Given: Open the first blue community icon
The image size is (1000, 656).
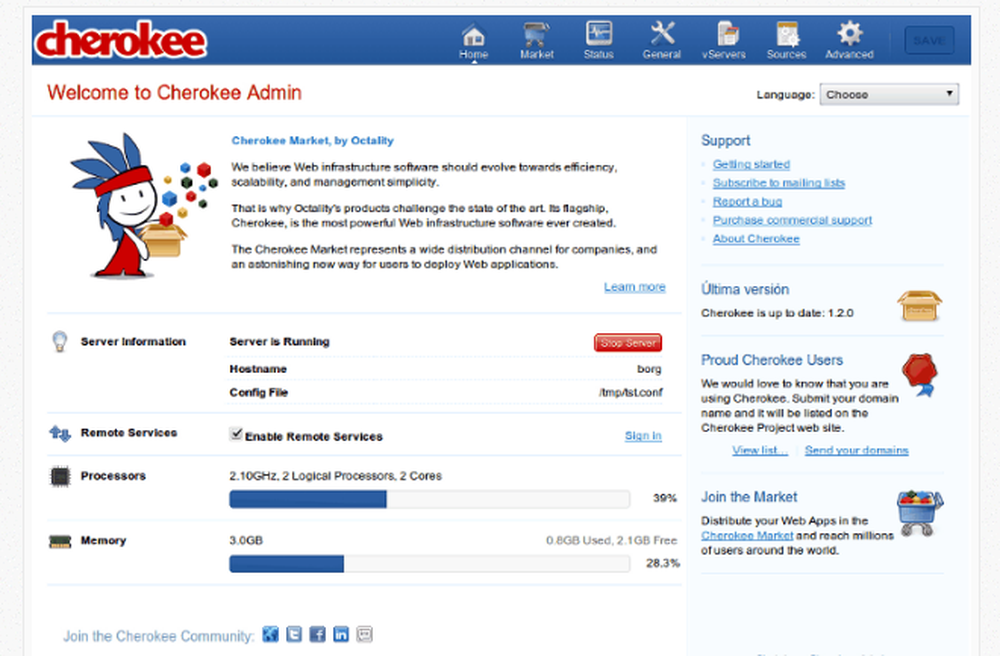Looking at the screenshot, I should tap(270, 634).
